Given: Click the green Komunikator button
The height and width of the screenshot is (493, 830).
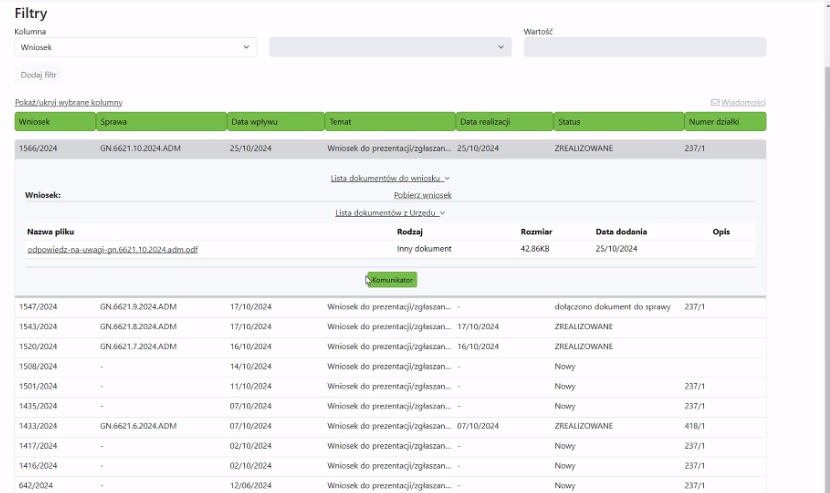Looking at the screenshot, I should 392,280.
